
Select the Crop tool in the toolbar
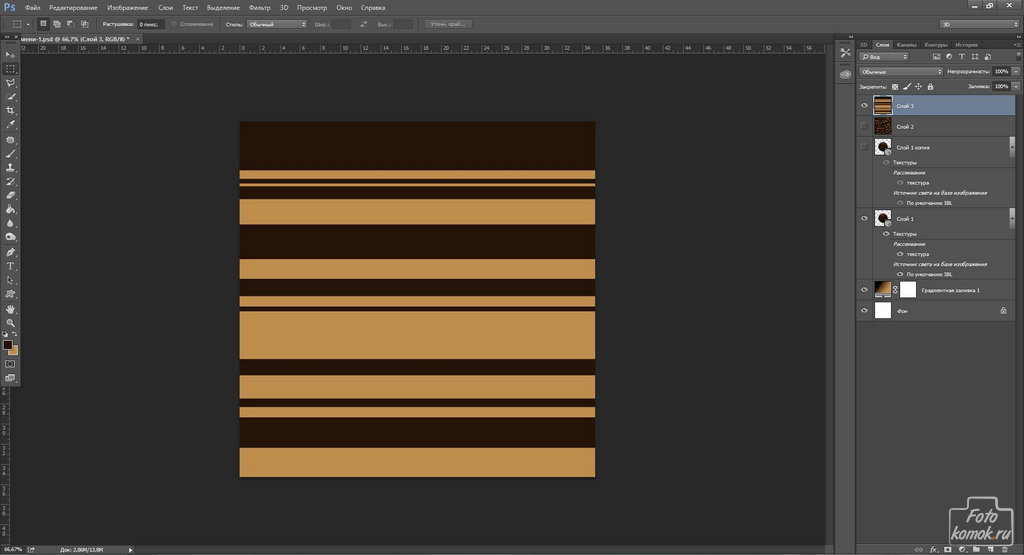[x=11, y=110]
